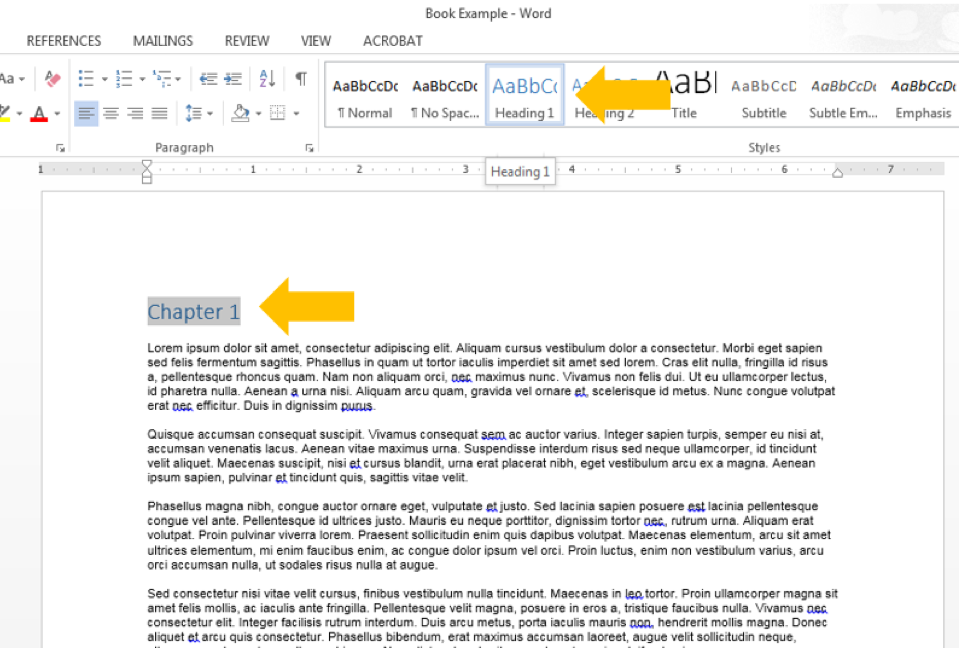Switch to the REVIEW ribbon tab
The width and height of the screenshot is (959, 648).
click(246, 41)
